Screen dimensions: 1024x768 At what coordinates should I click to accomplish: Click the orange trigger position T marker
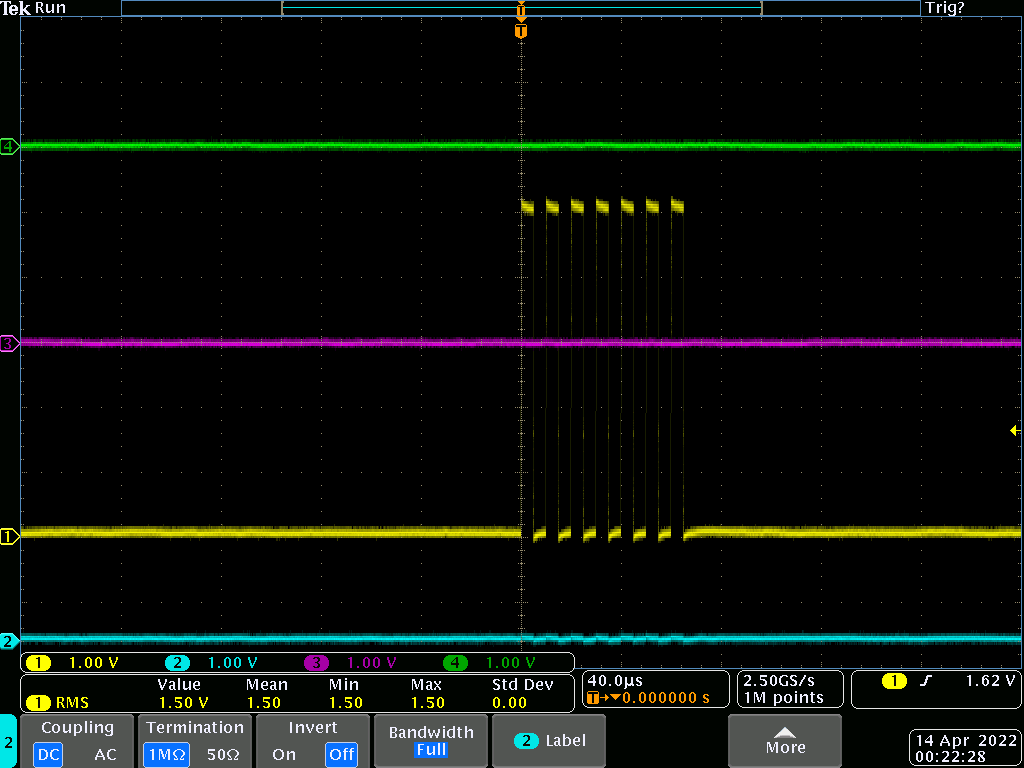tap(520, 31)
